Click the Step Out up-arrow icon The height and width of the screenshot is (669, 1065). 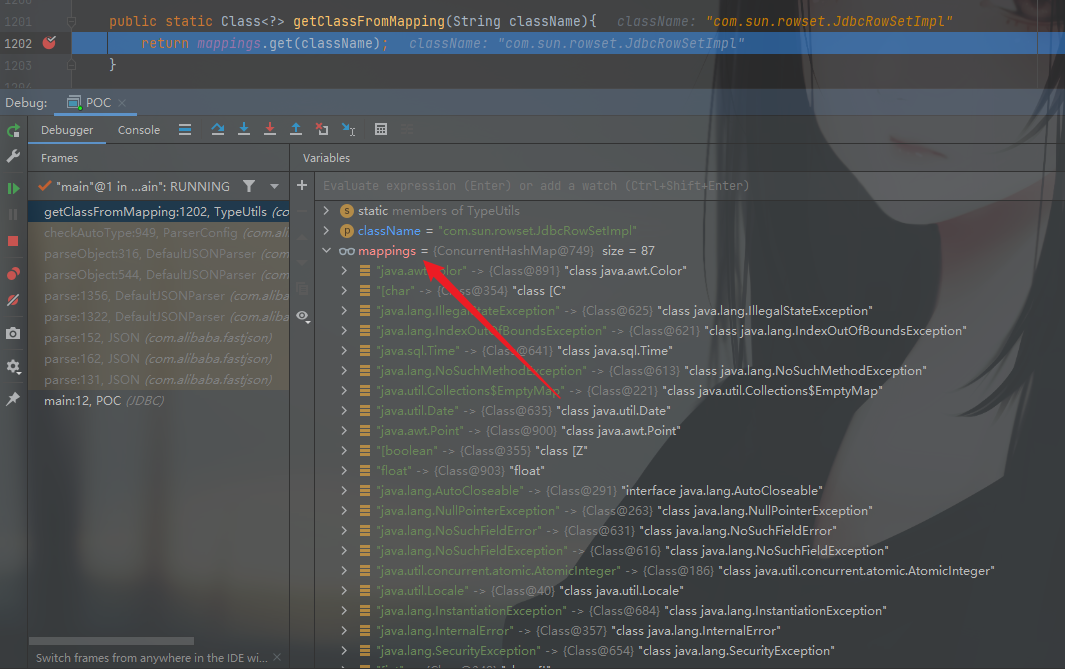click(295, 129)
